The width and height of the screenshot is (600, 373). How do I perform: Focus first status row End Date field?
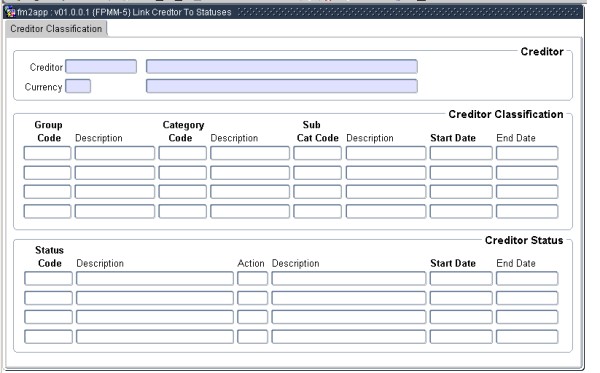(527, 279)
